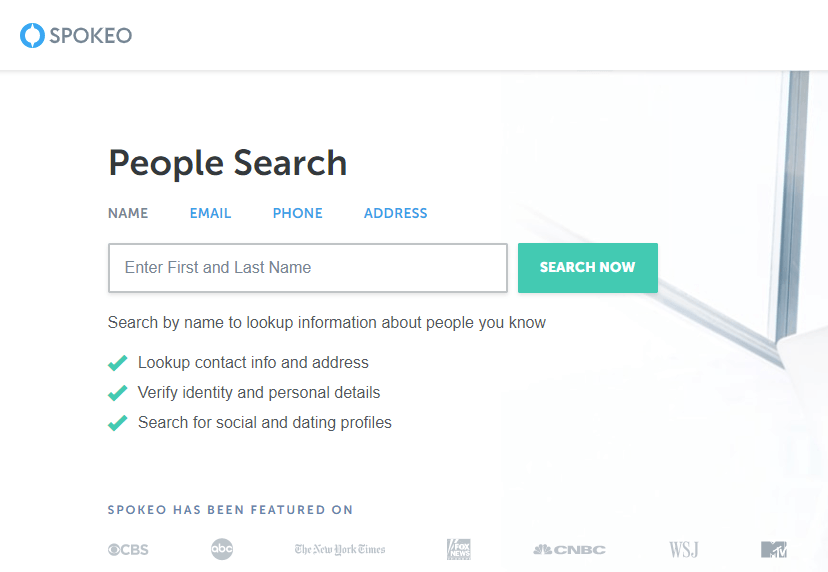Click the WSJ logo
This screenshot has height=572, width=828.
(684, 549)
